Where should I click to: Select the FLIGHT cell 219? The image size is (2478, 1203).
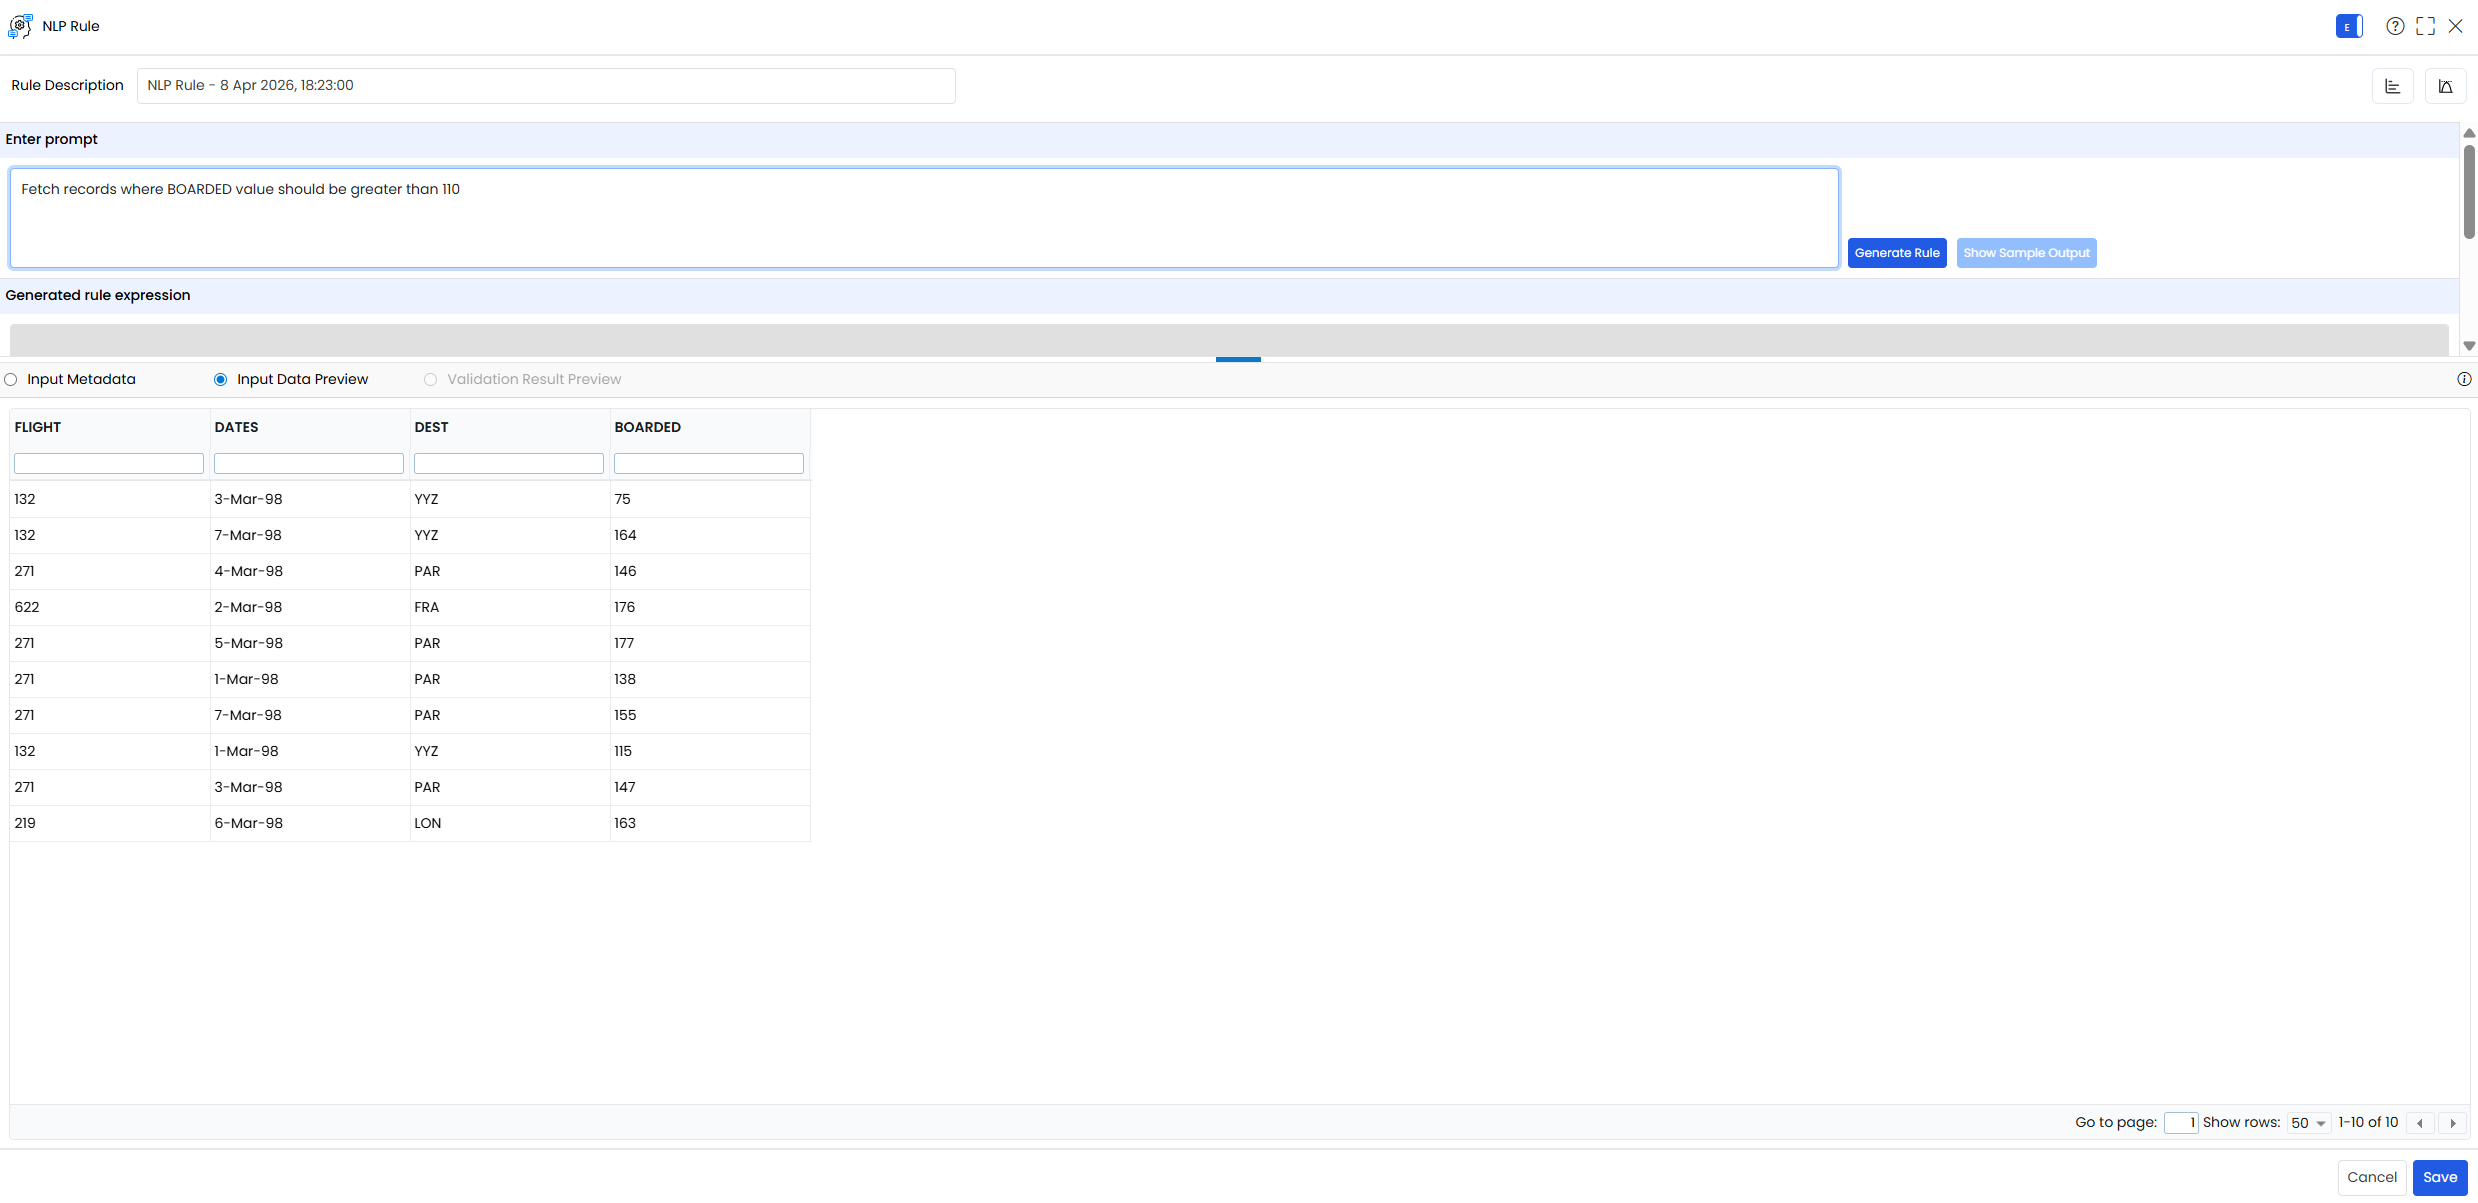[110, 823]
